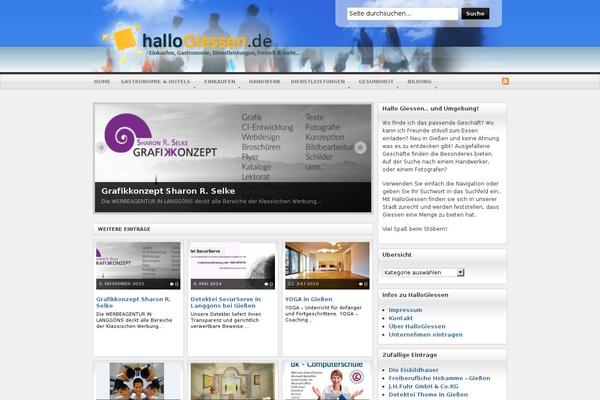Click the Weitere Einträge heading
The height and width of the screenshot is (400, 600).
pyautogui.click(x=124, y=229)
